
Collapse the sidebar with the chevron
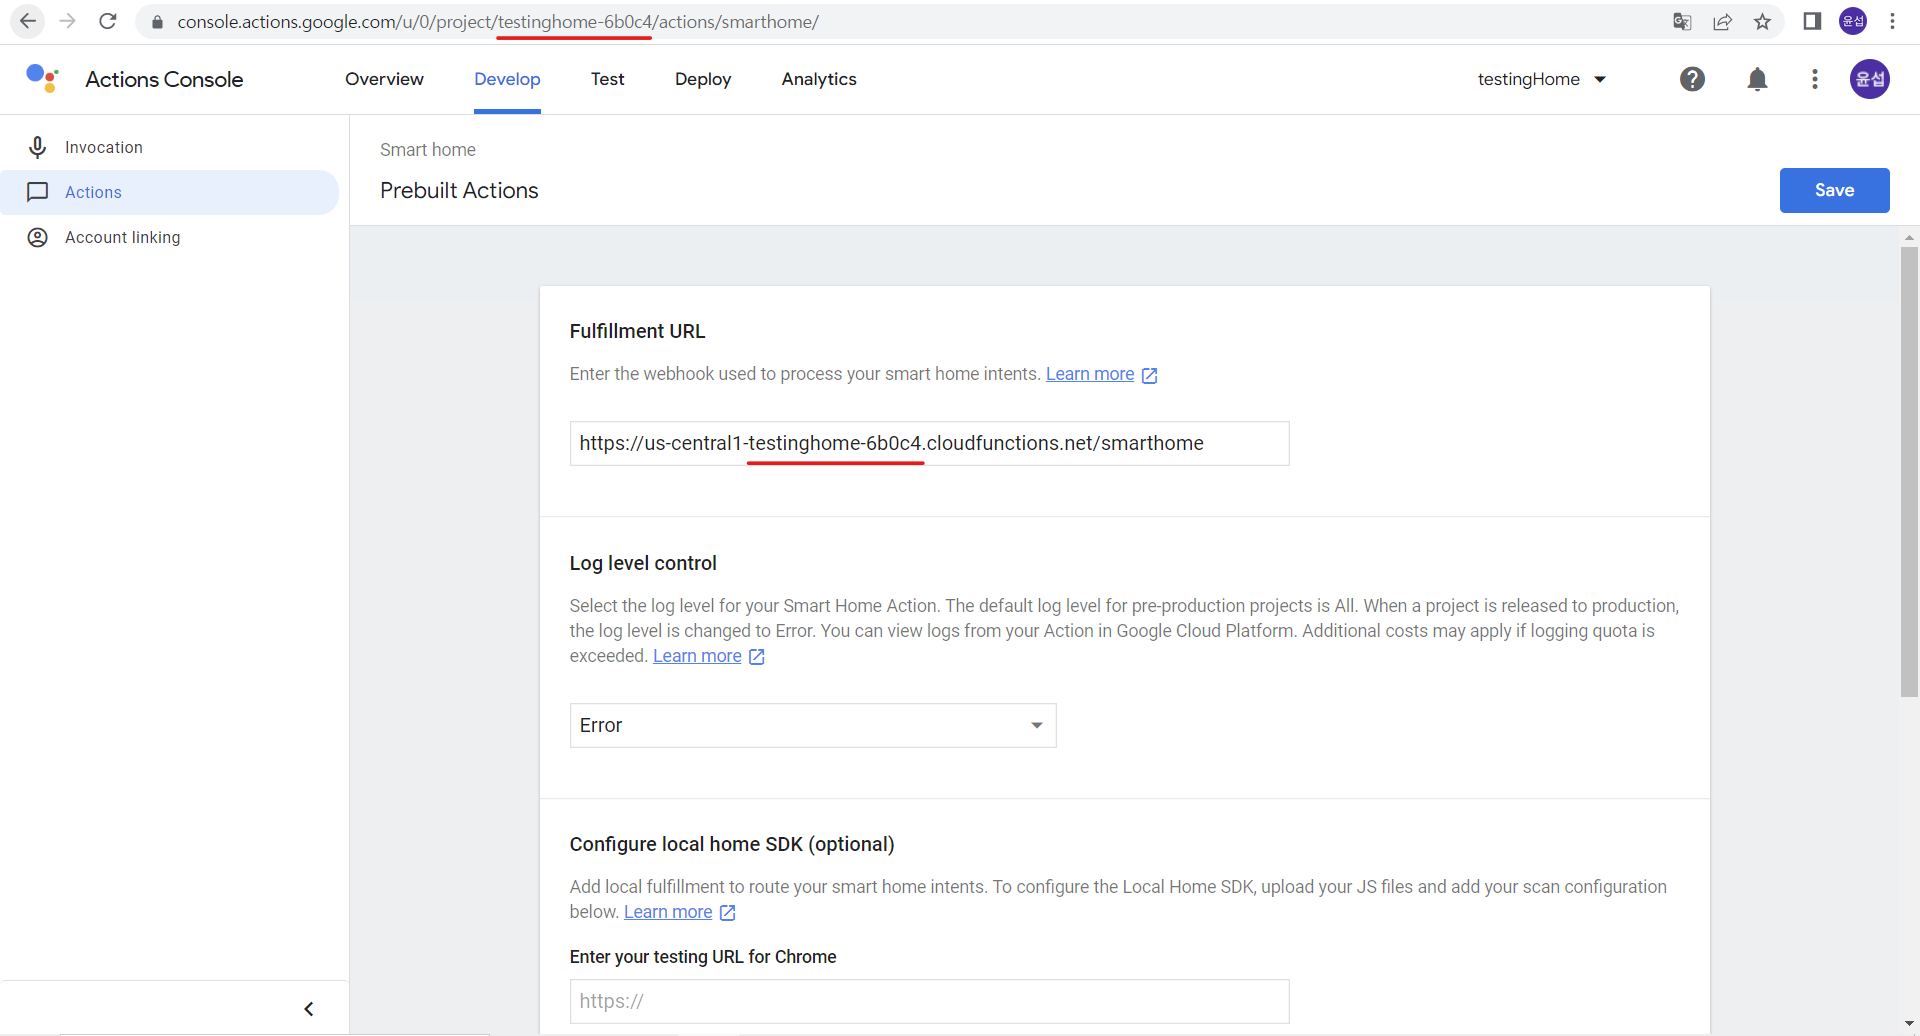point(309,1008)
